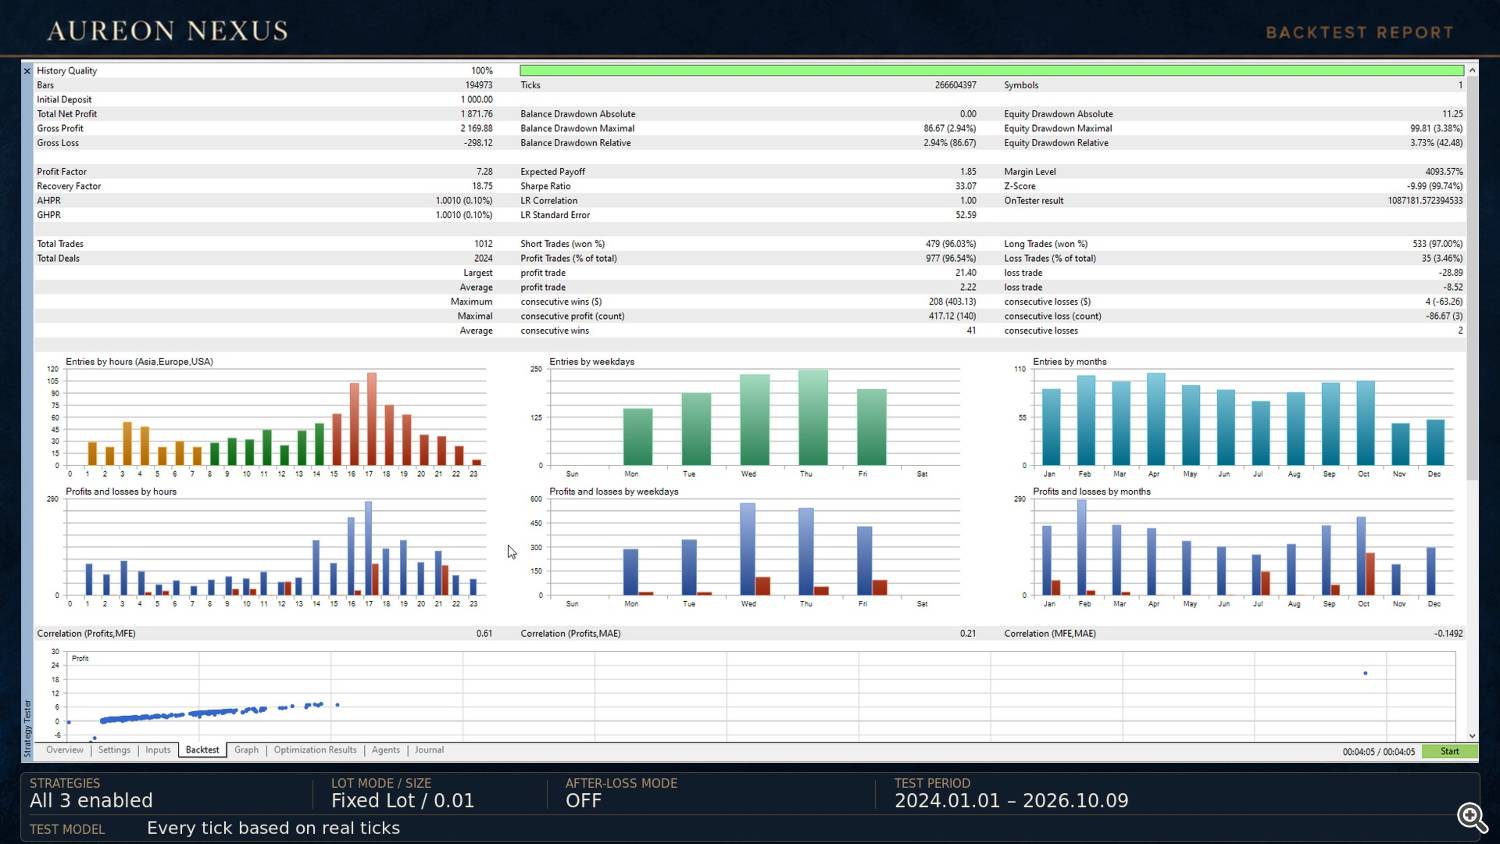This screenshot has height=844, width=1500.
Task: Select the Inputs tab
Action: [x=158, y=750]
